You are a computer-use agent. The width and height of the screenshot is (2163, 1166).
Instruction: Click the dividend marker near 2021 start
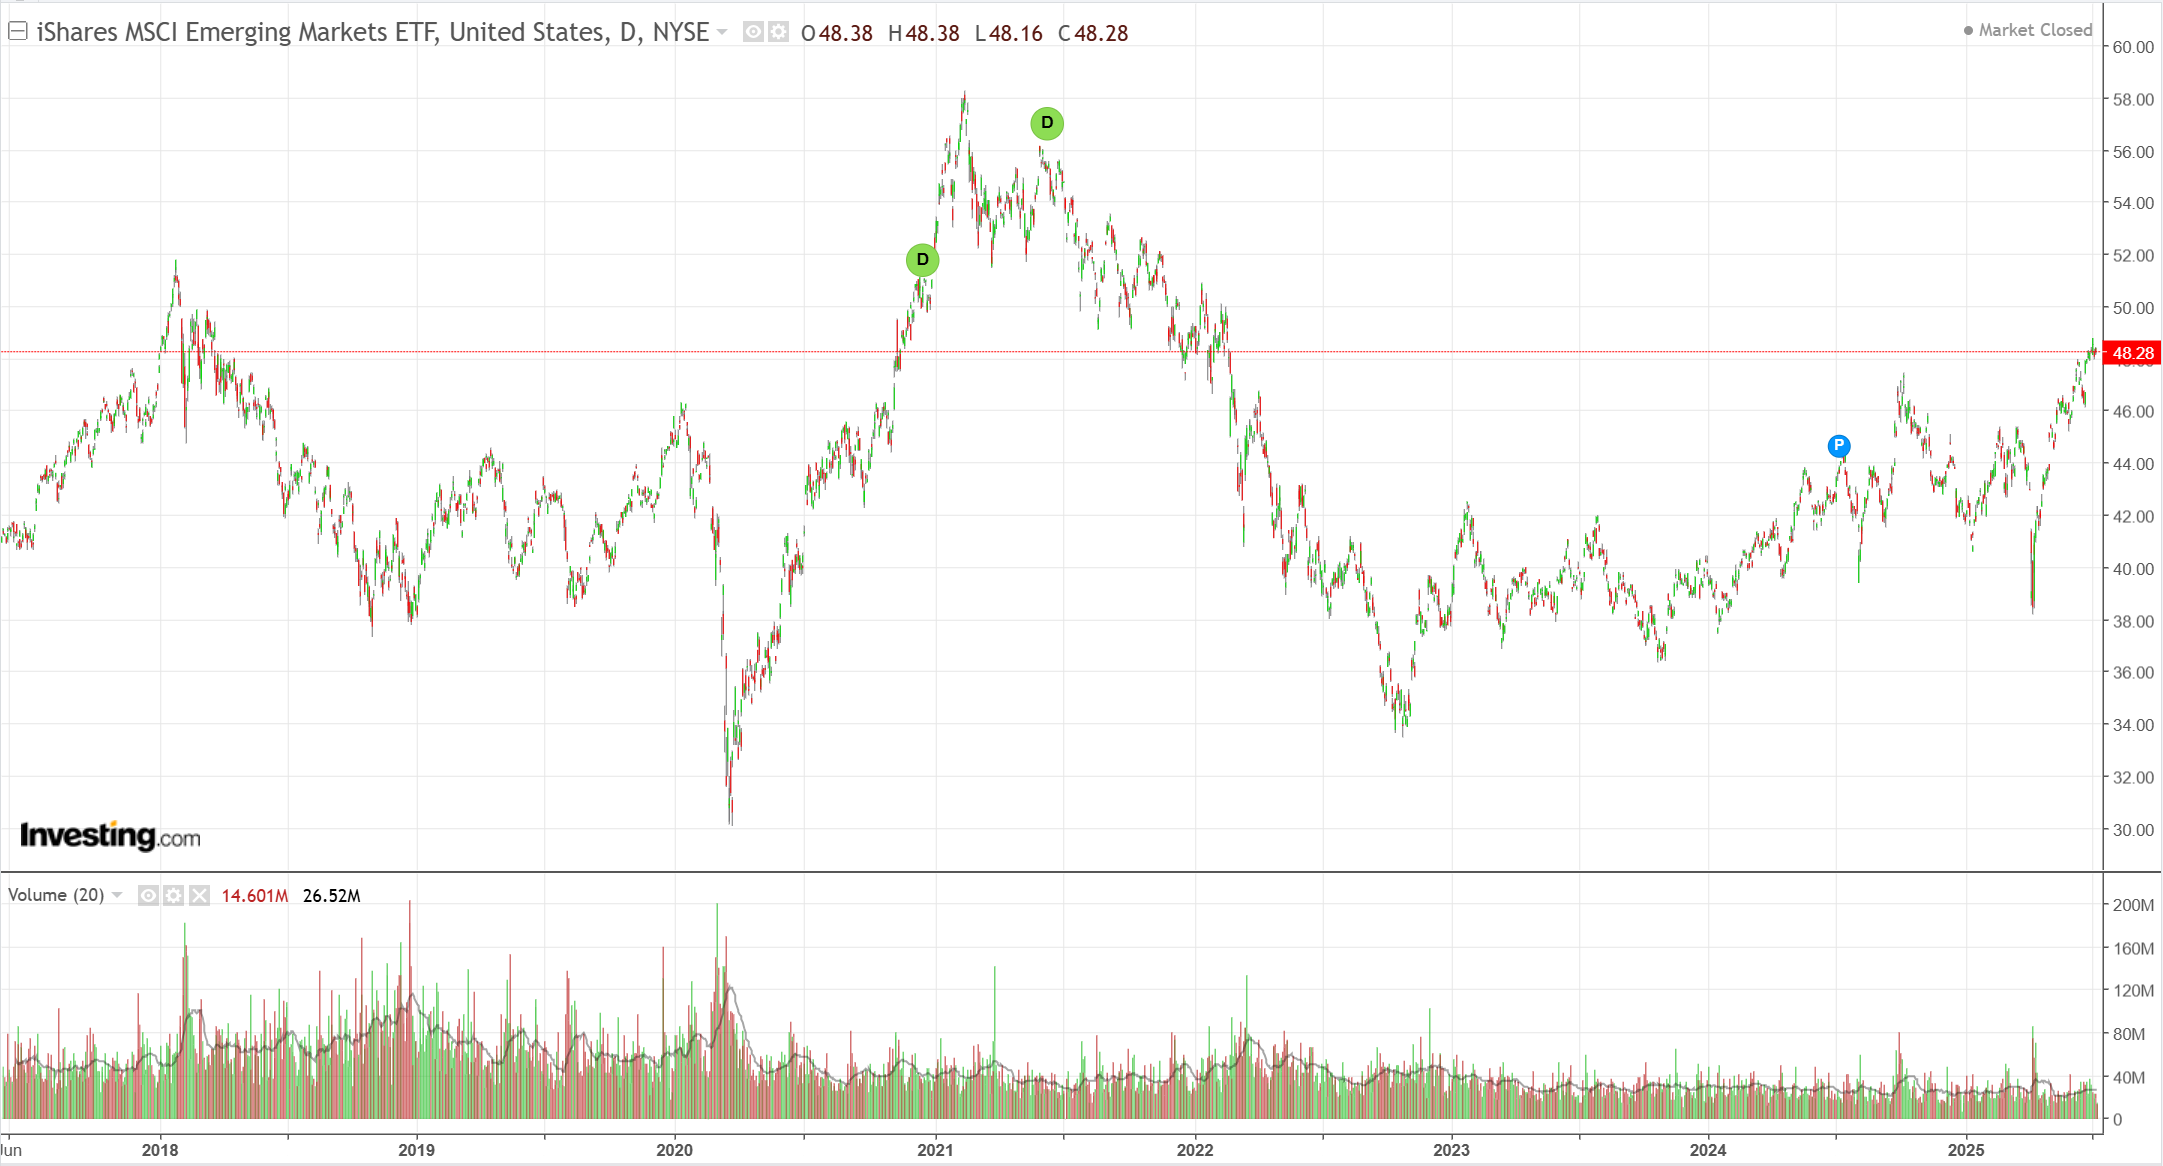(x=922, y=260)
